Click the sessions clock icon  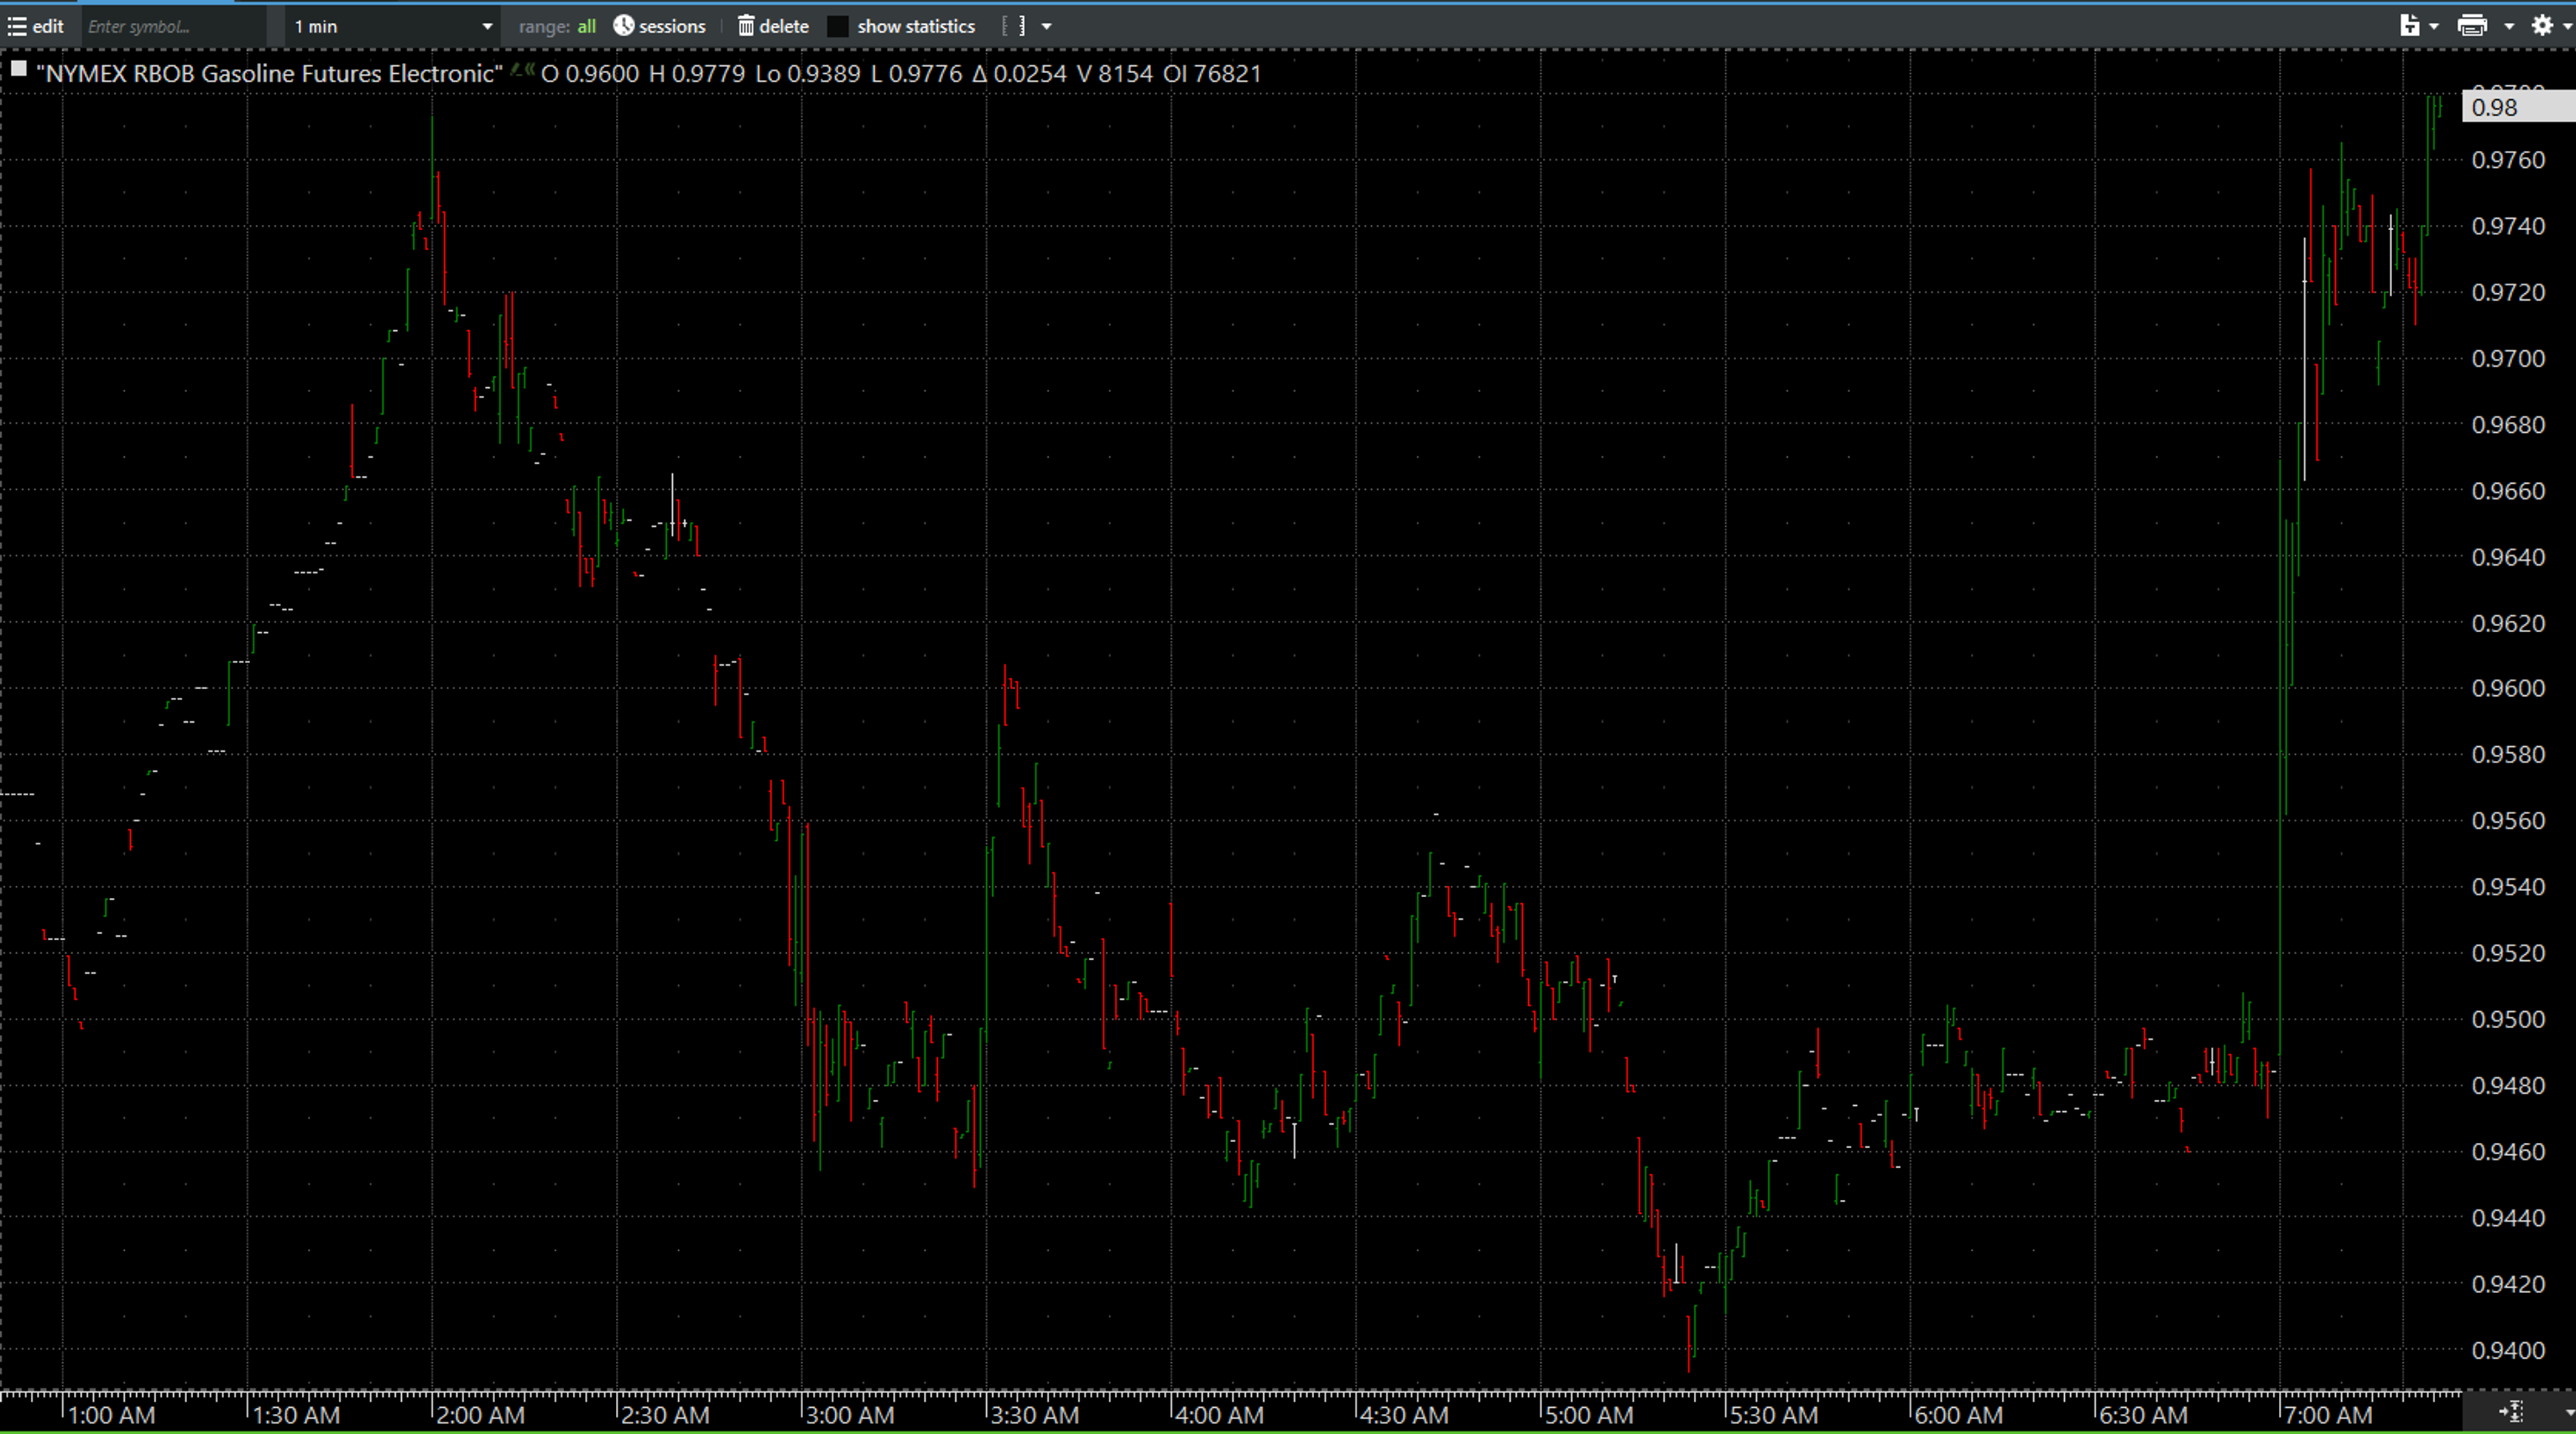(x=623, y=26)
